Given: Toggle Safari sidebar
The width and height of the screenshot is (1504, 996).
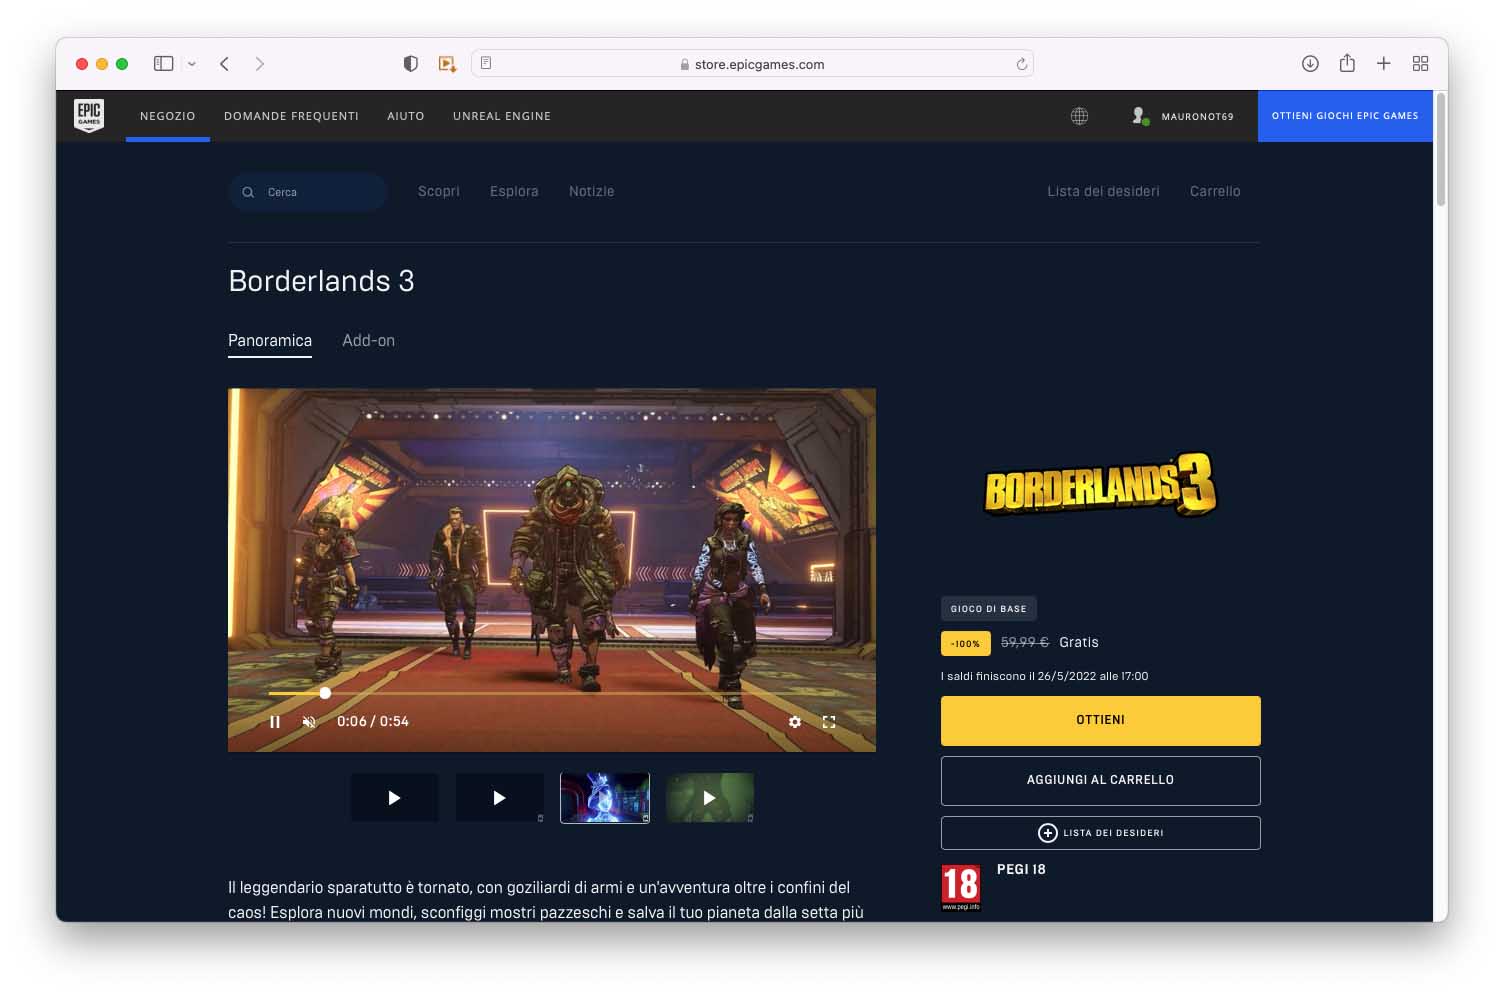Looking at the screenshot, I should point(164,64).
